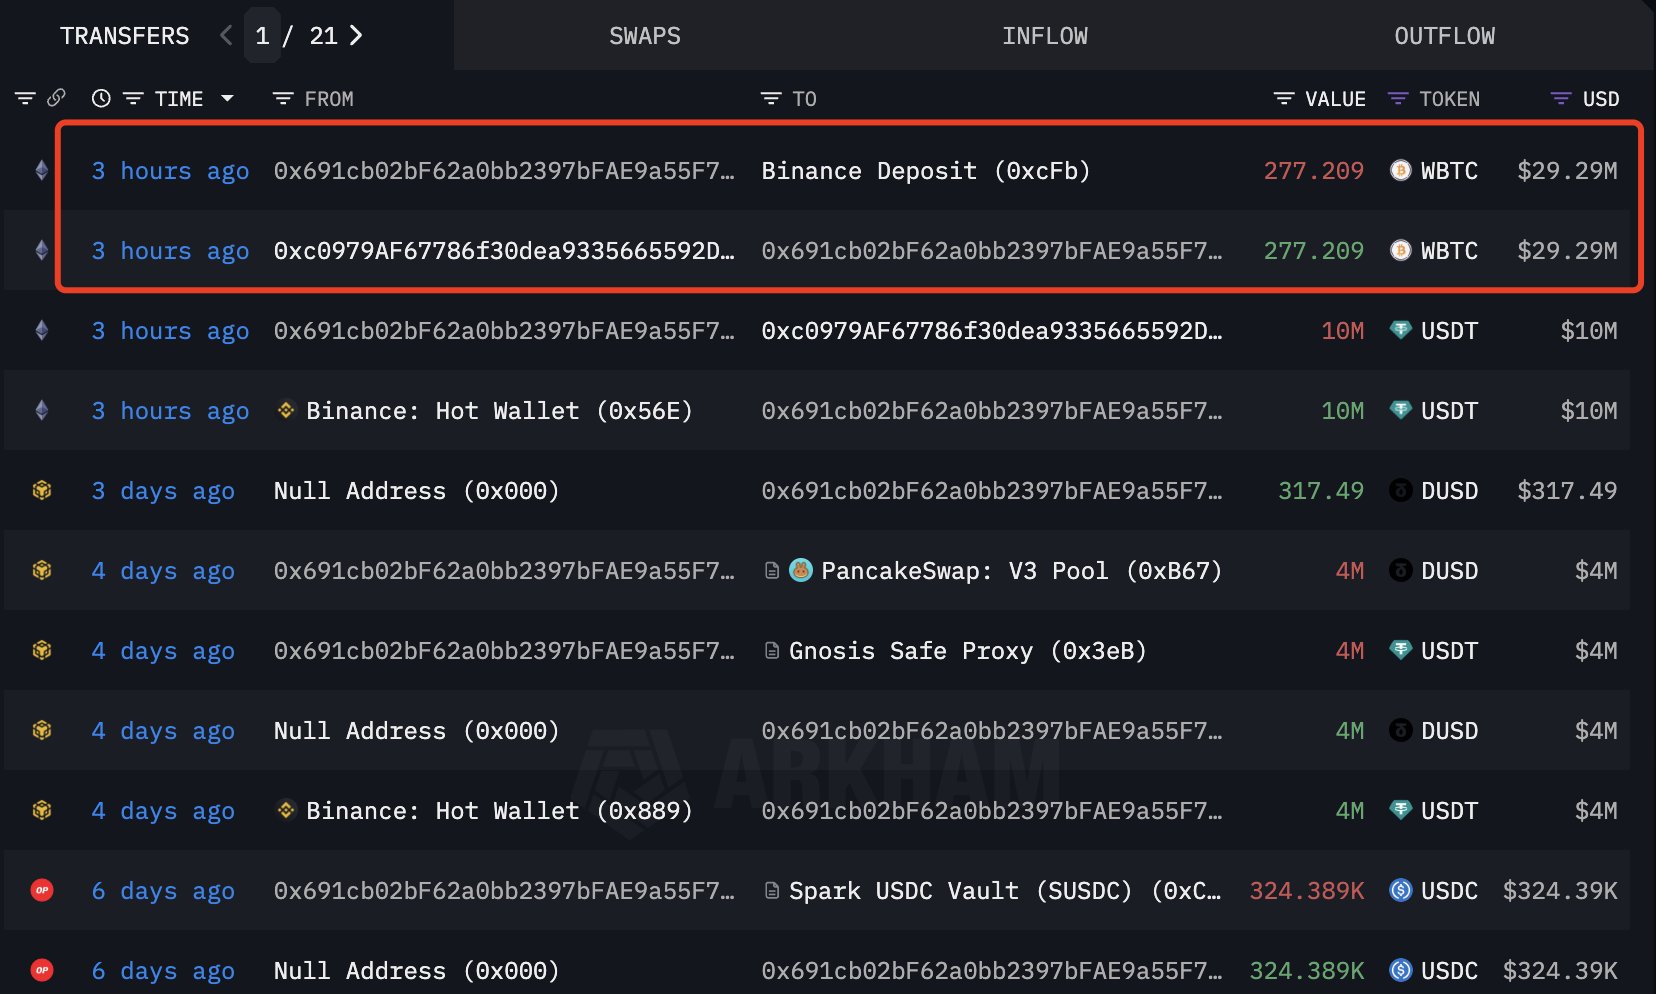The image size is (1656, 994).
Task: Switch to the INFLOW tab
Action: pos(1045,36)
